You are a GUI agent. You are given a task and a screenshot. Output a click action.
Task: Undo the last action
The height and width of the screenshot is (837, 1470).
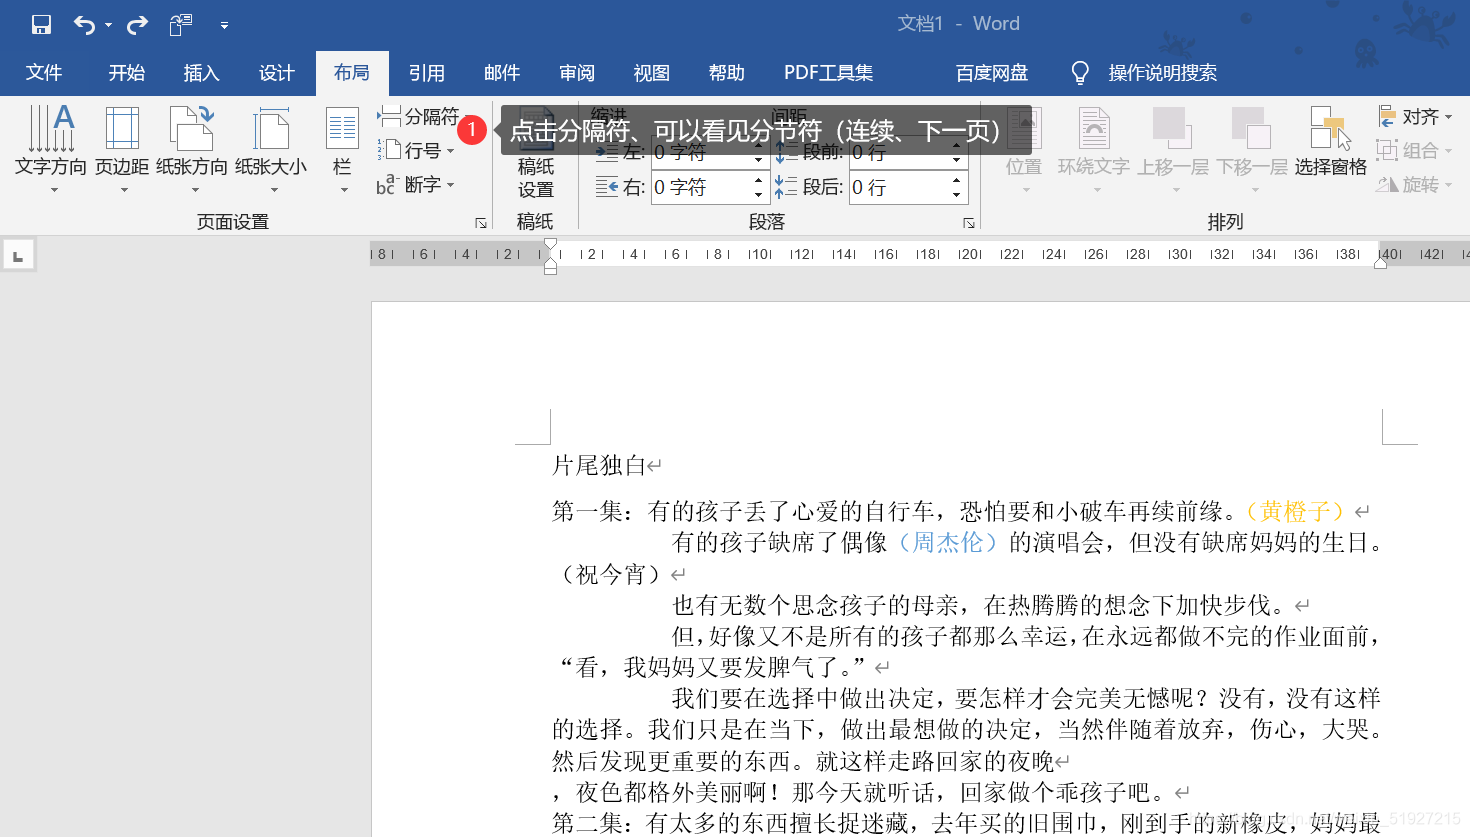point(85,24)
